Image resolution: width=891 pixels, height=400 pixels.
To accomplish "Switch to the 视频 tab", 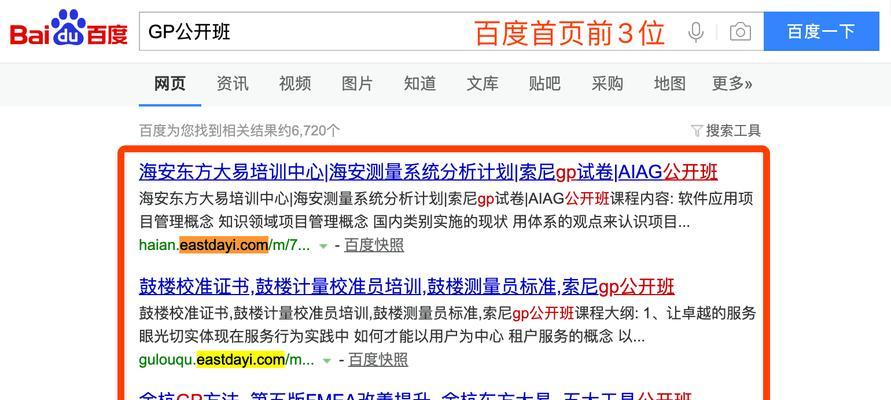I will pyautogui.click(x=295, y=84).
